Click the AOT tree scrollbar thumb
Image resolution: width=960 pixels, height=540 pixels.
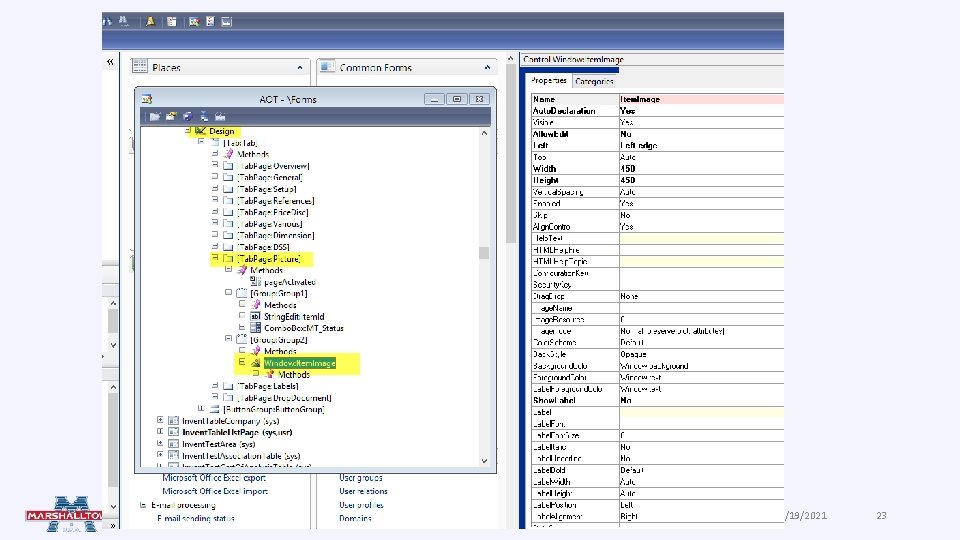coord(484,253)
